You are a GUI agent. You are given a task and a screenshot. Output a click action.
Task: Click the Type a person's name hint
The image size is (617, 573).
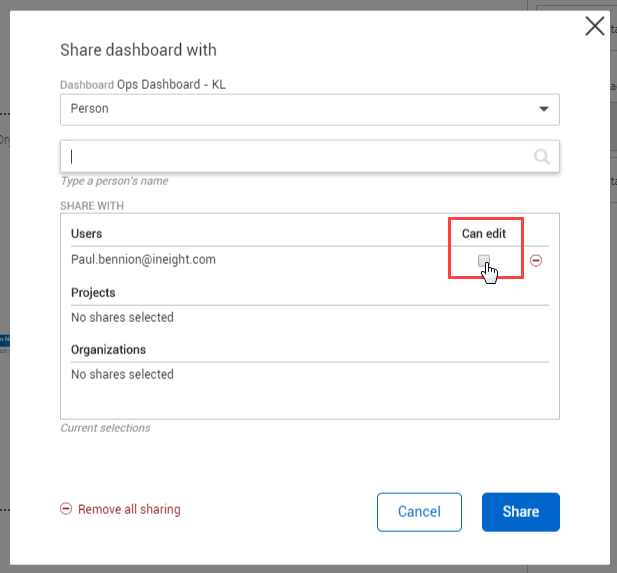(114, 181)
